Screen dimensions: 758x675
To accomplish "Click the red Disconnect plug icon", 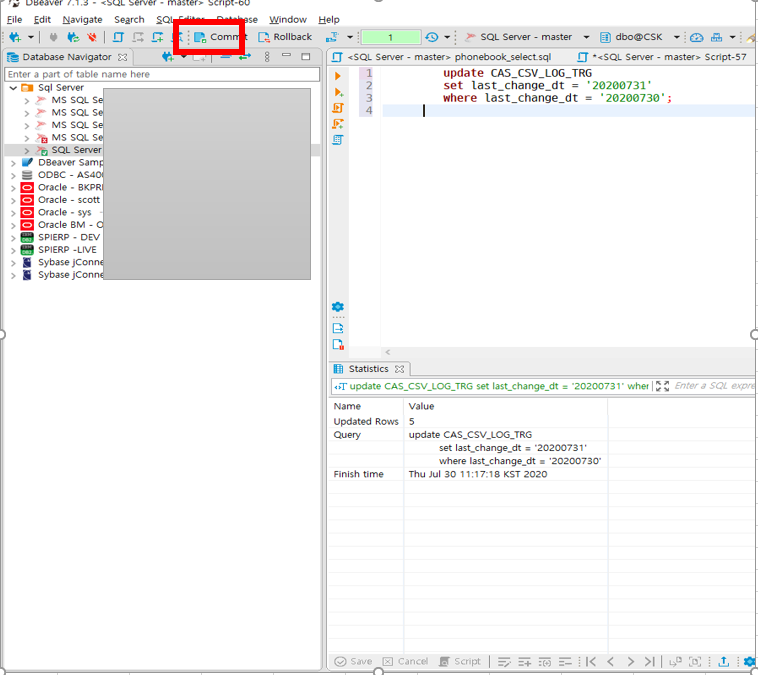I will pyautogui.click(x=91, y=37).
